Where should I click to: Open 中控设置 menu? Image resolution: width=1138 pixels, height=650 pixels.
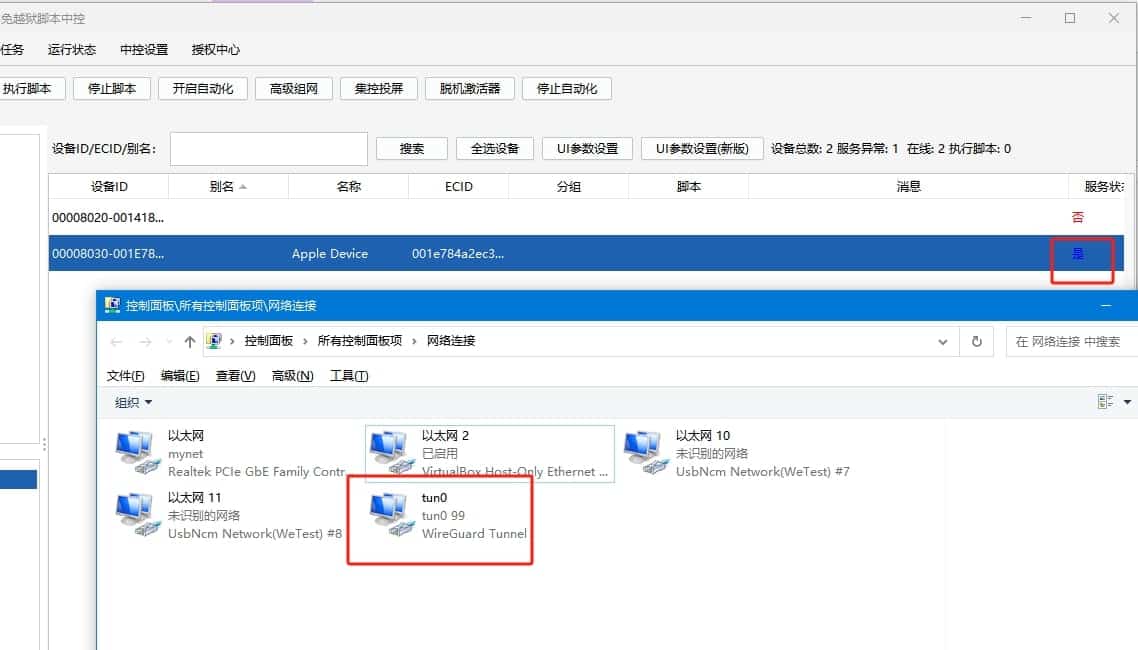pyautogui.click(x=144, y=49)
